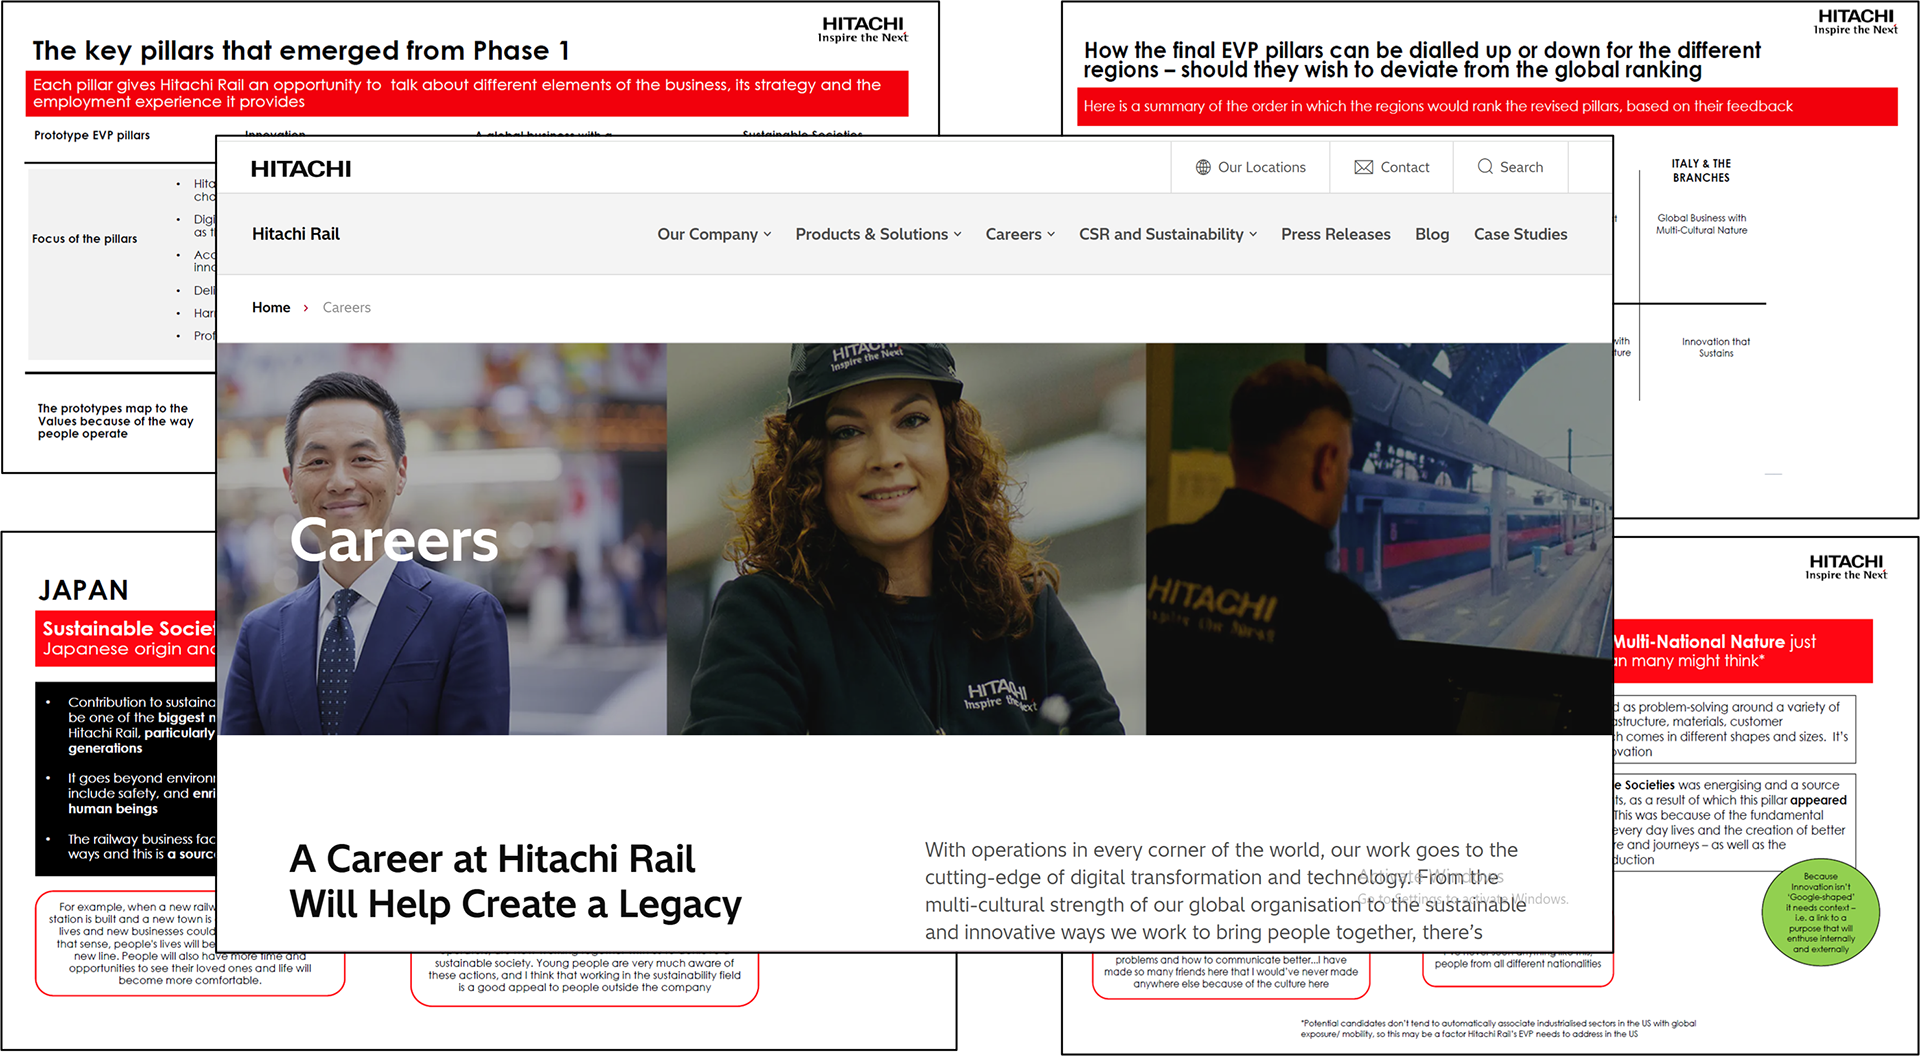Click the green 'Because Innovation isn't Google-shaped' circle
The height and width of the screenshot is (1056, 1920).
pyautogui.click(x=1820, y=913)
